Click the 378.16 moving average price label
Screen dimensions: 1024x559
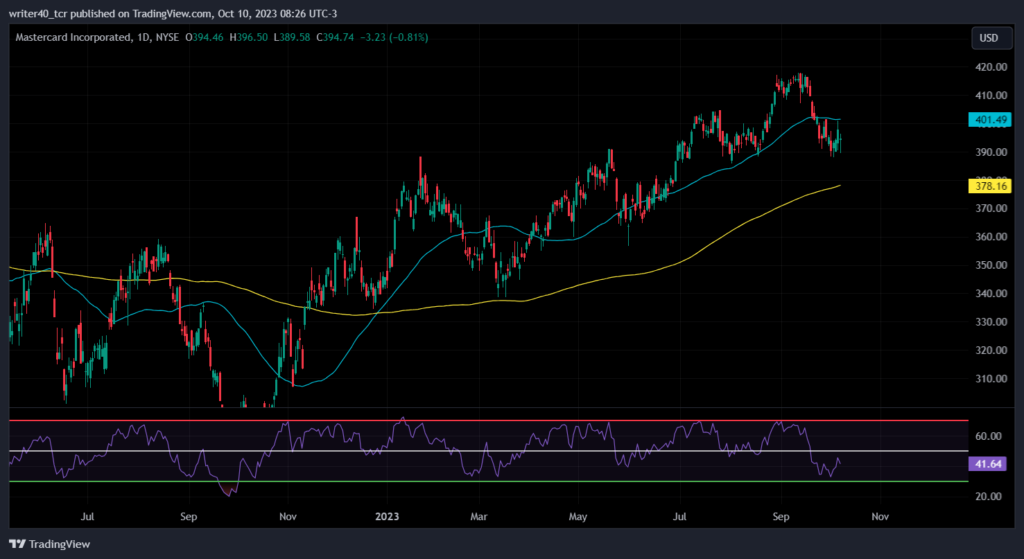tap(990, 186)
